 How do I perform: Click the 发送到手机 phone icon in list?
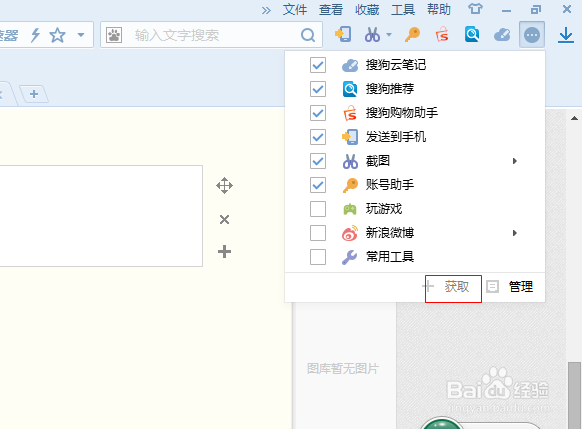pyautogui.click(x=350, y=137)
